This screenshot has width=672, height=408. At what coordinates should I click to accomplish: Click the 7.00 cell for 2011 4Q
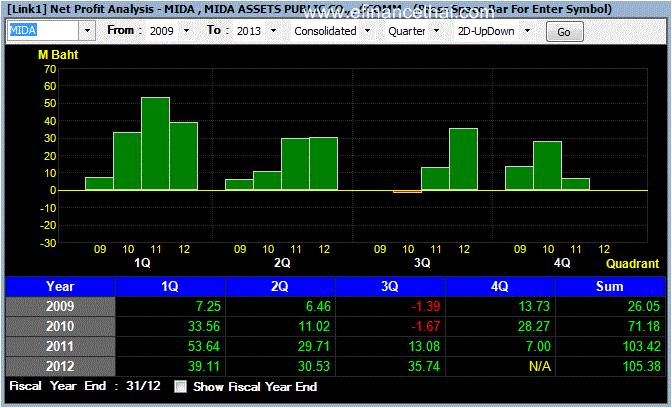(x=500, y=346)
